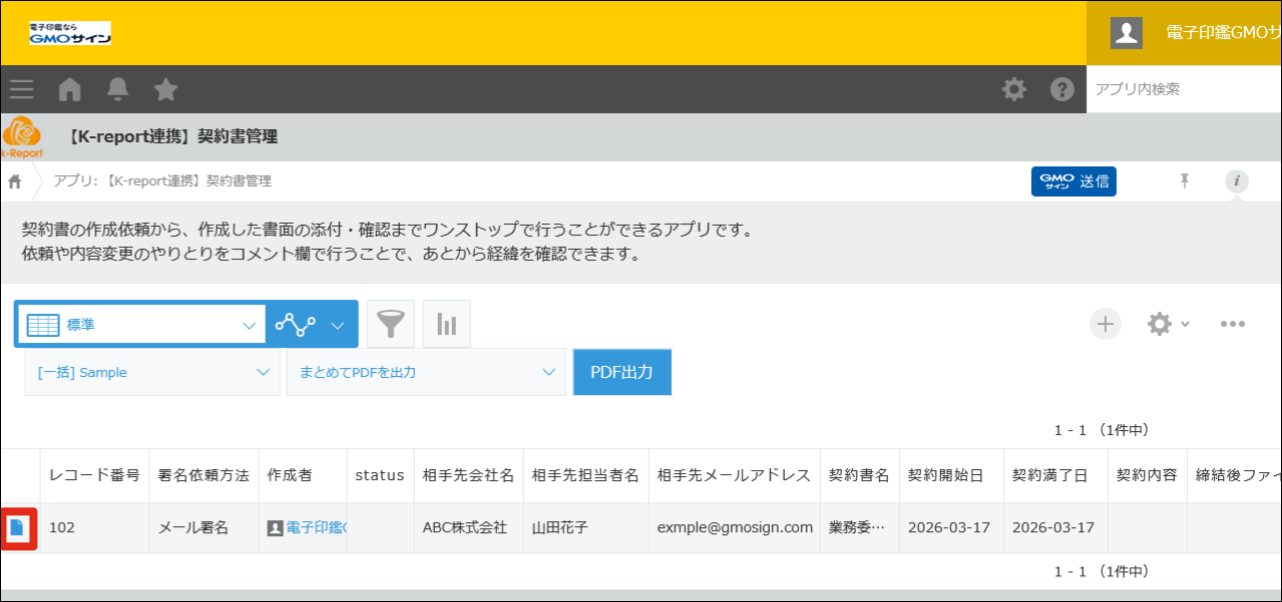Open the help question mark icon
This screenshot has width=1282, height=602.
pos(1062,90)
